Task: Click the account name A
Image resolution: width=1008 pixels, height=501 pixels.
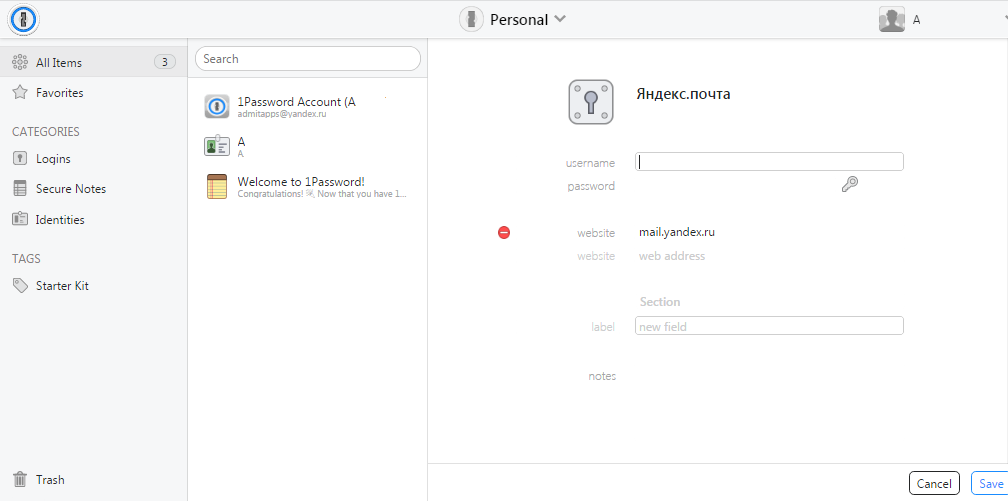Action: coord(916,20)
